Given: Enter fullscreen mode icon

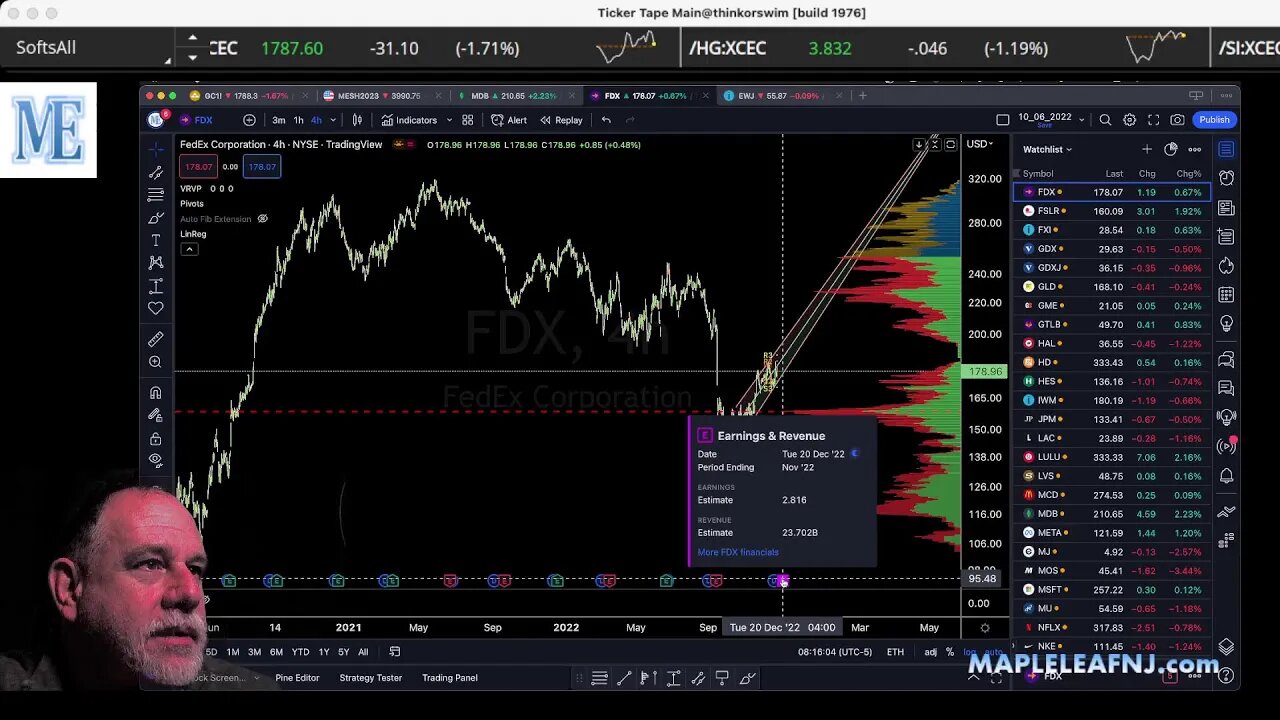Looking at the screenshot, I should tap(1153, 120).
